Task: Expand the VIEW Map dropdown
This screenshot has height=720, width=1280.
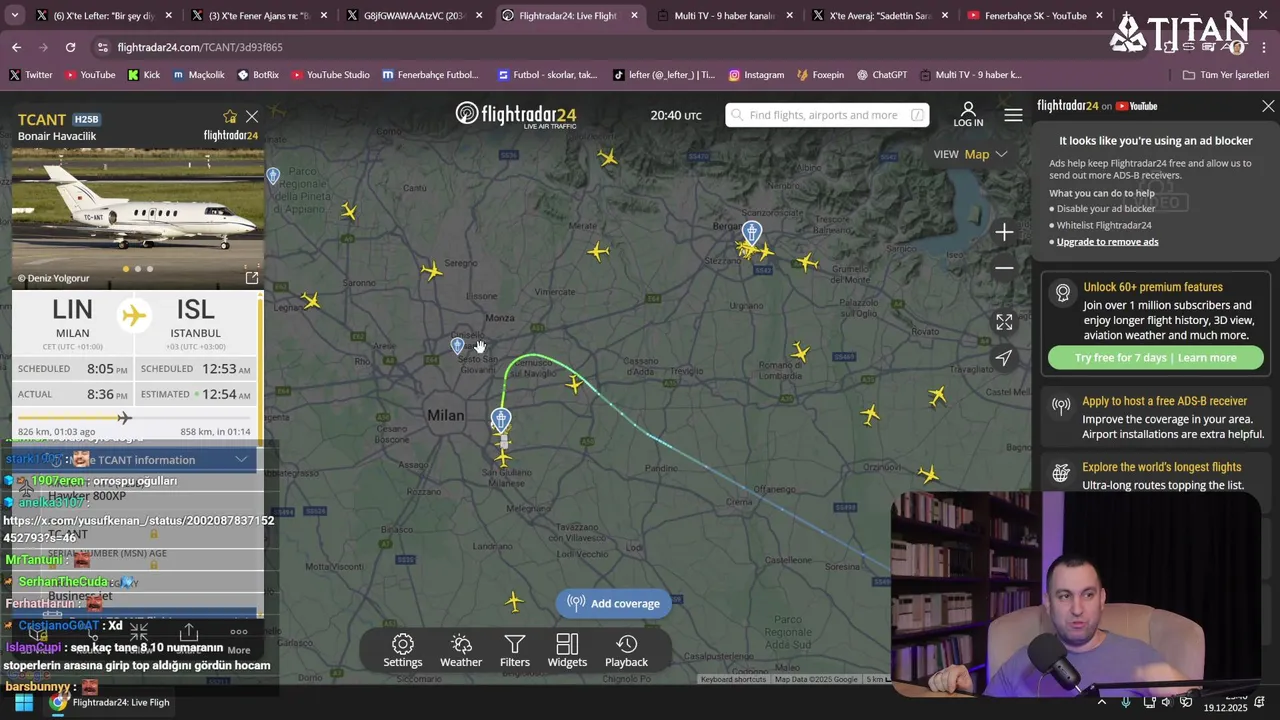Action: click(970, 154)
